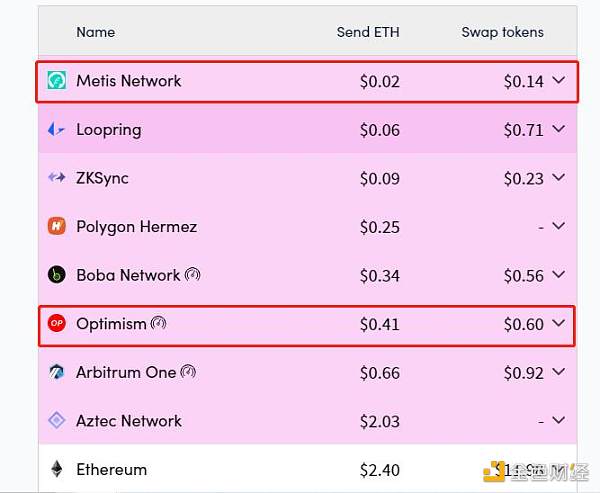Viewport: 600px width, 493px height.
Task: Click gauge icon next to Optimism
Action: [x=158, y=324]
